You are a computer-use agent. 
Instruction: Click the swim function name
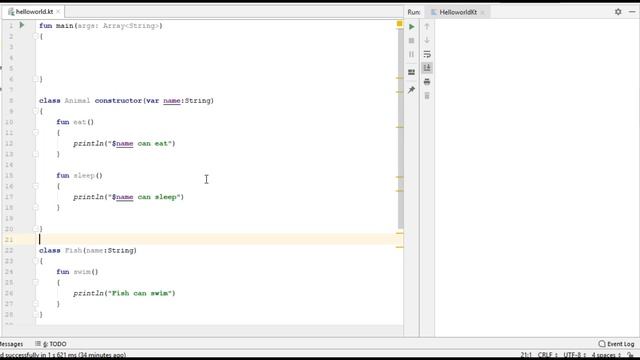[x=82, y=272]
